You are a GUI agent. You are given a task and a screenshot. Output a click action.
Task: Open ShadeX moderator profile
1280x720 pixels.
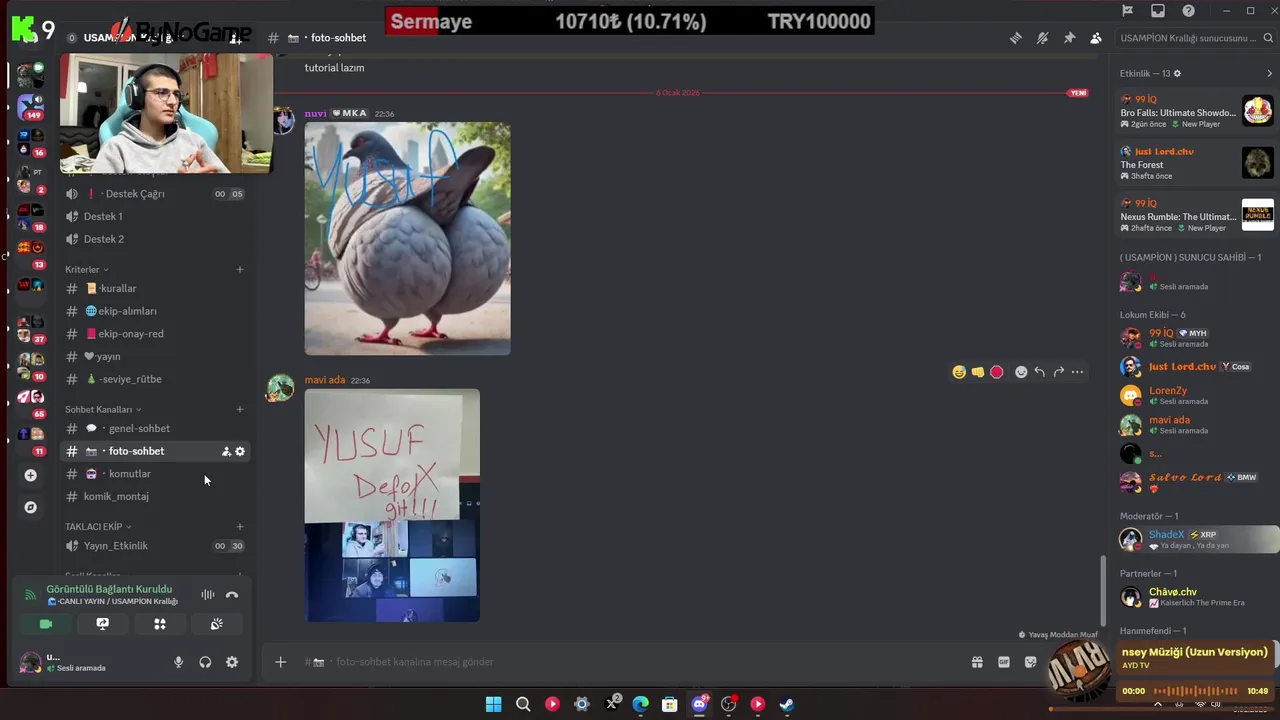(1196, 540)
